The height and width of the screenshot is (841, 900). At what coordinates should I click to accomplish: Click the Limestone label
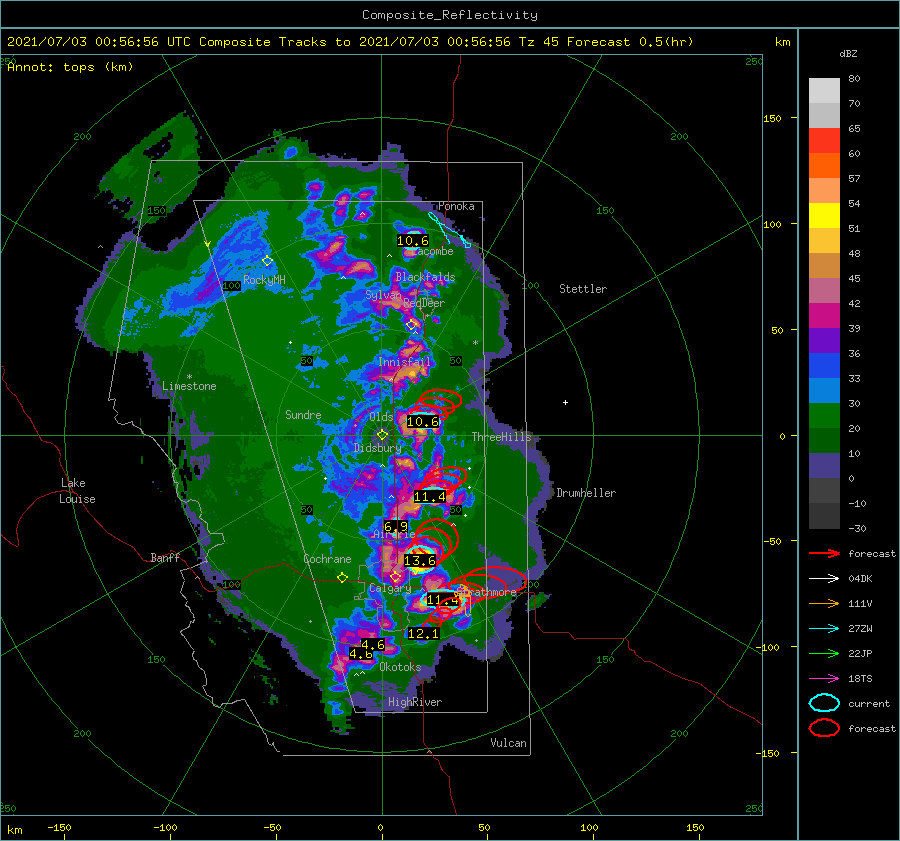[x=189, y=386]
